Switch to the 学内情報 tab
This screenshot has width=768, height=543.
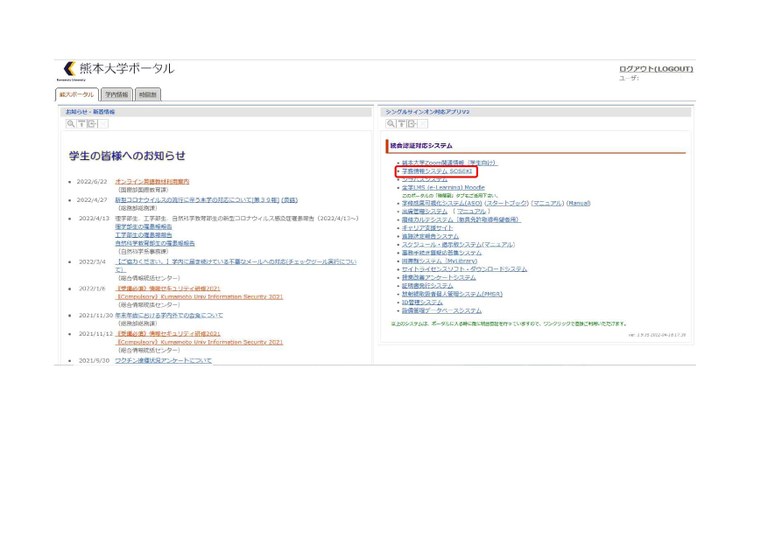(116, 94)
